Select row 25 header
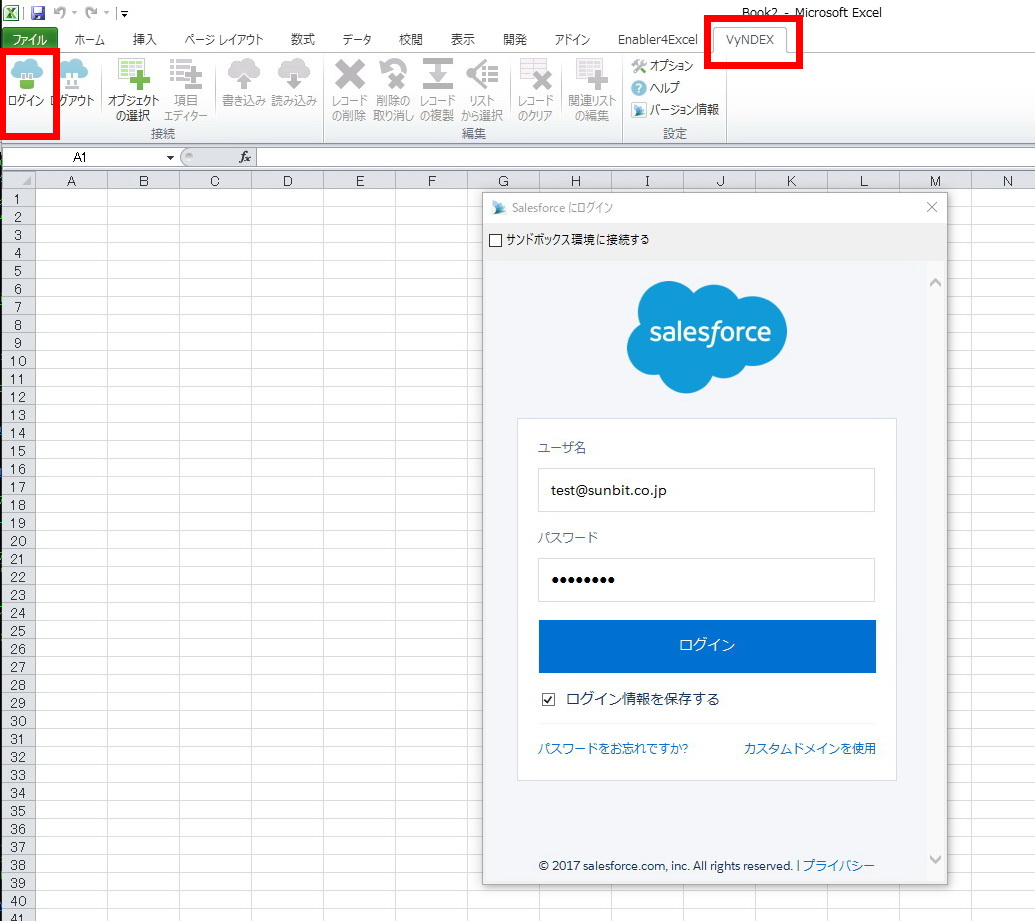This screenshot has width=1035, height=921. (18, 631)
